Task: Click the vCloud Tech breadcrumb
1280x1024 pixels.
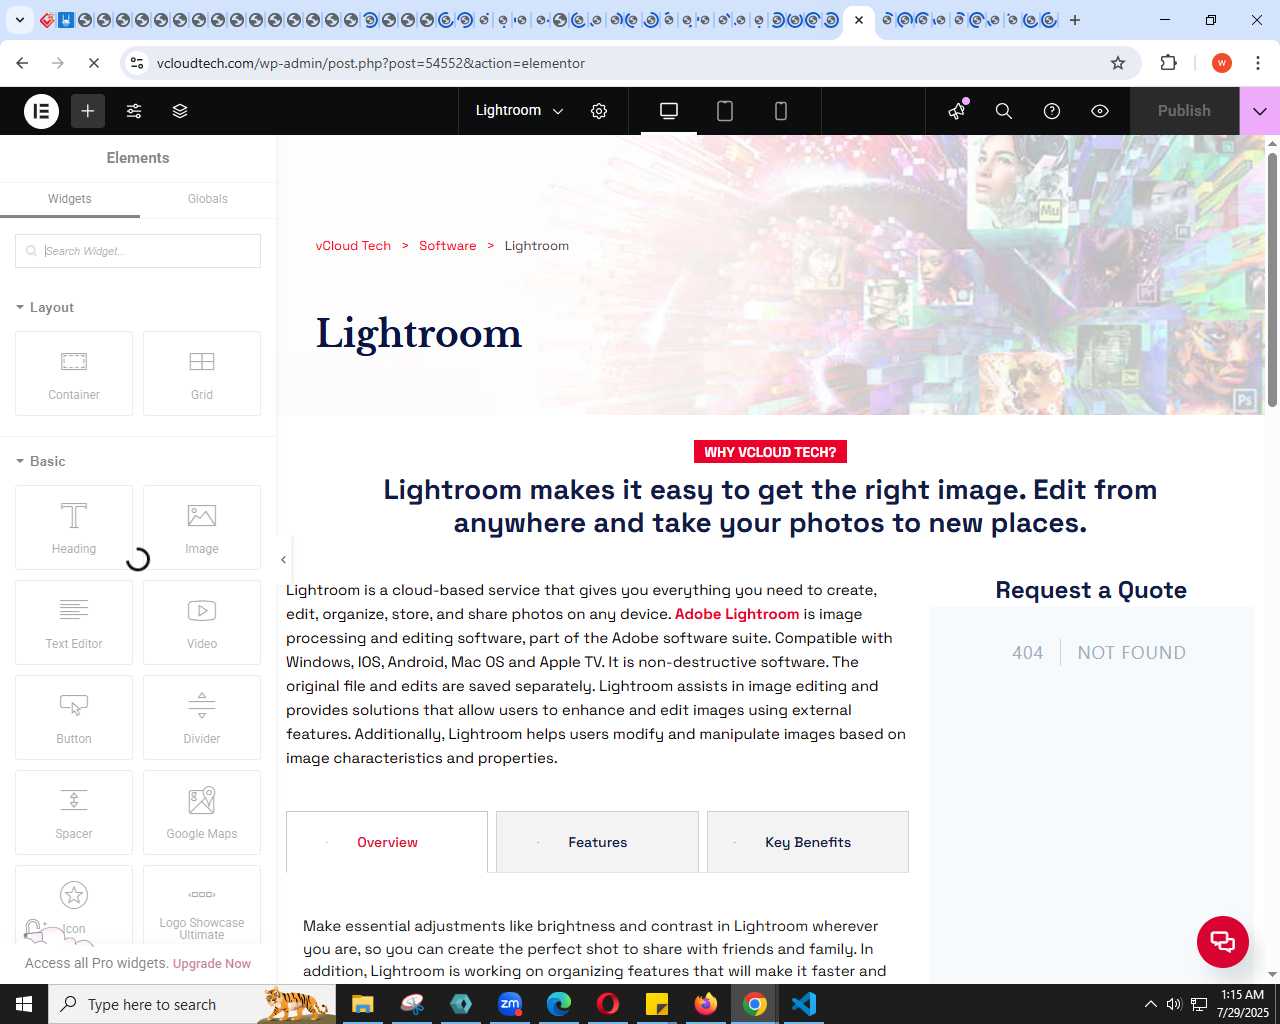Action: tap(353, 246)
